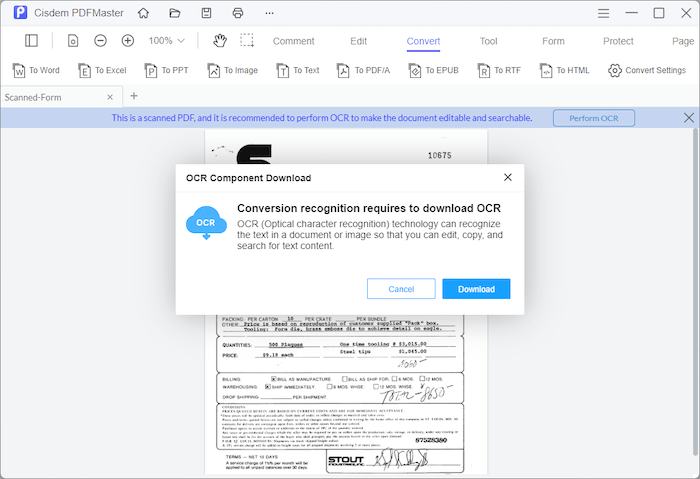Print document using the printer icon
Viewport: 700px width, 479px height.
click(x=237, y=13)
